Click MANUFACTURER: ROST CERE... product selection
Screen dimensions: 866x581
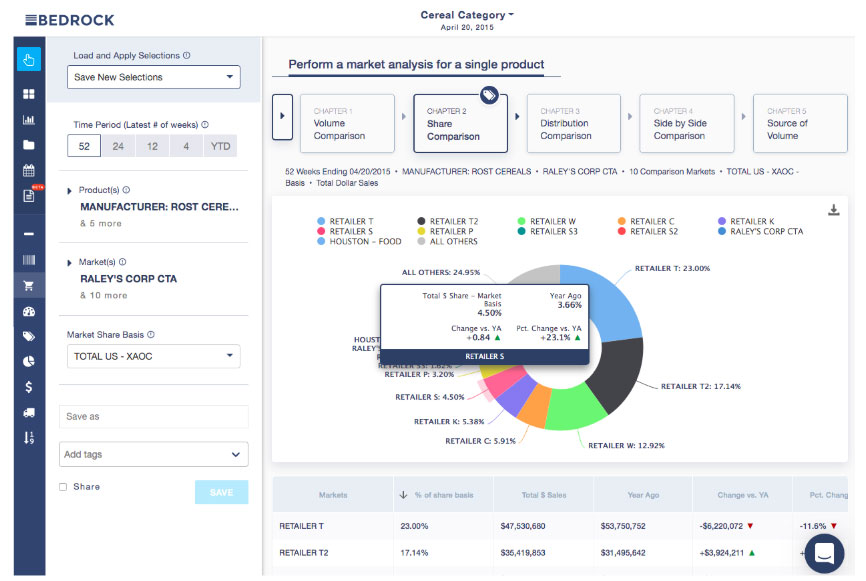pyautogui.click(x=160, y=207)
